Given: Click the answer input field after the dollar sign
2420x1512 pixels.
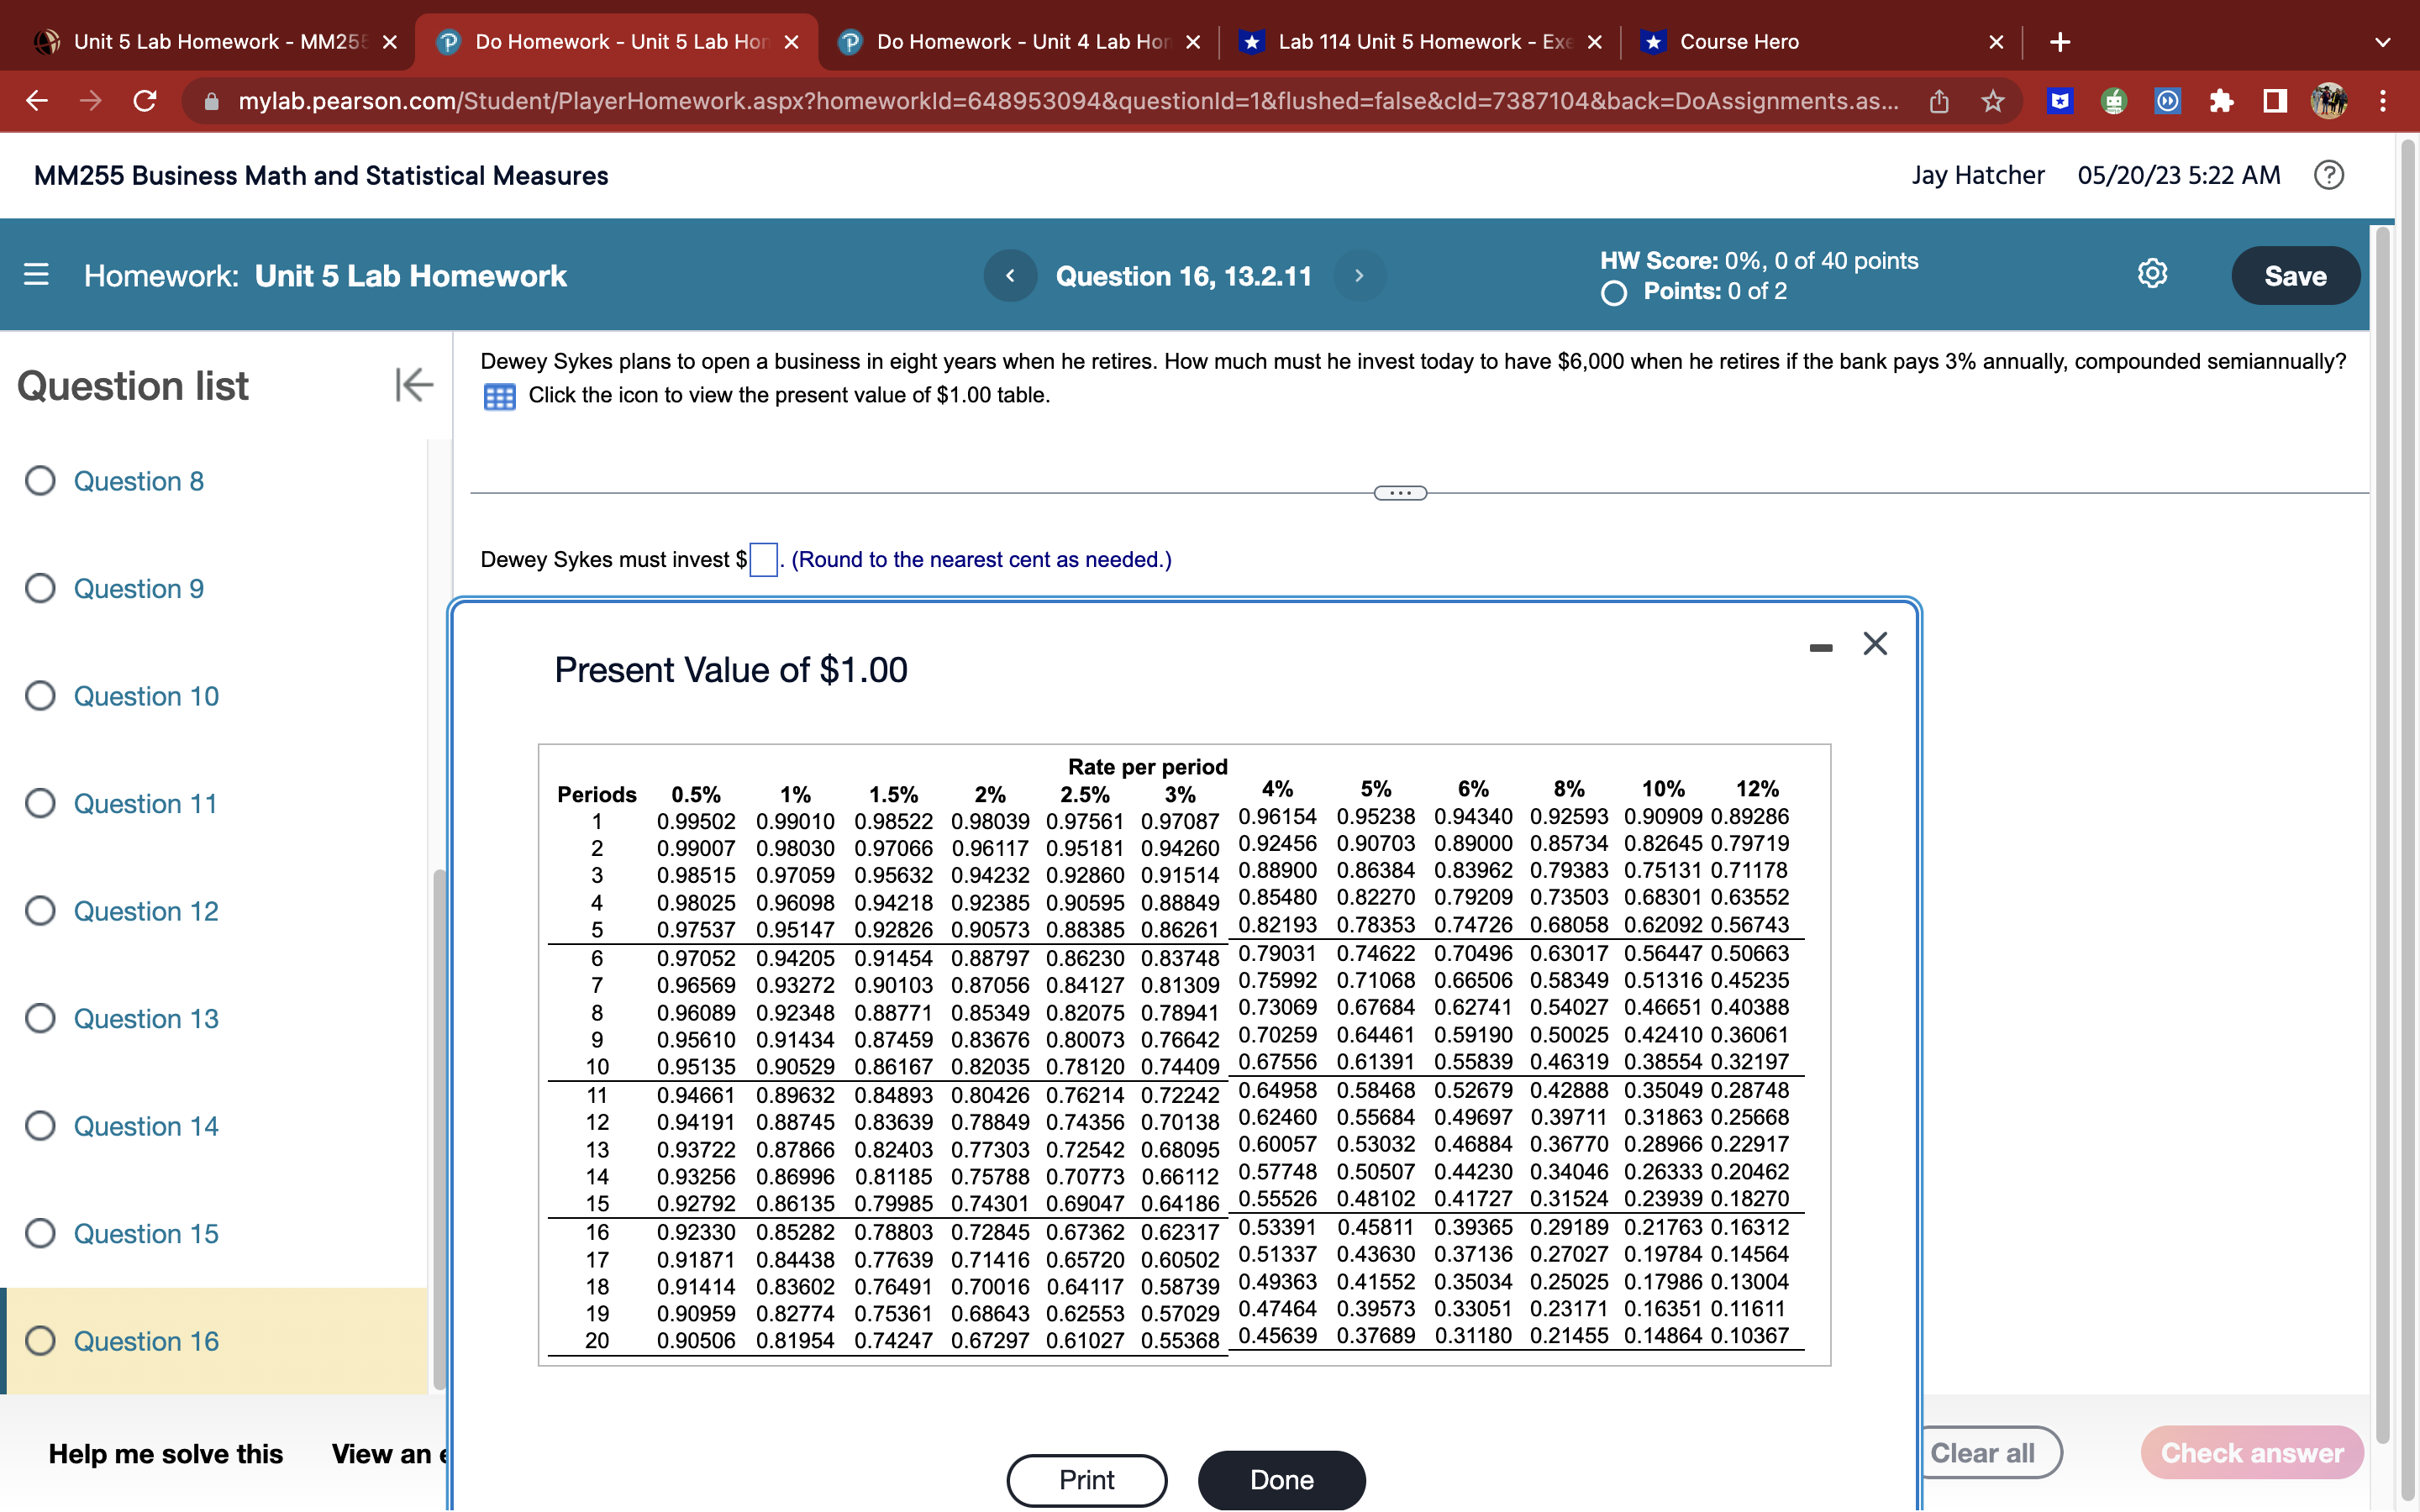Looking at the screenshot, I should click(762, 560).
